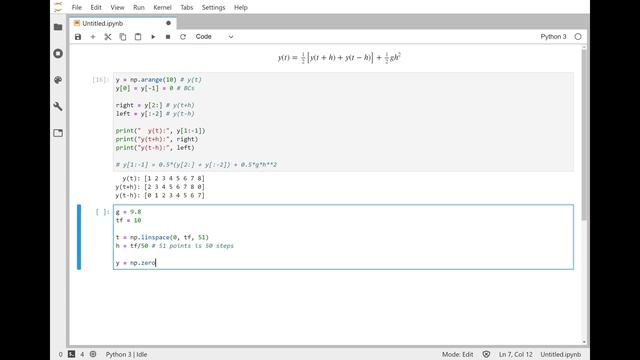Click Untitled.ipynb name in status bar
The image size is (640, 360).
pos(560,354)
